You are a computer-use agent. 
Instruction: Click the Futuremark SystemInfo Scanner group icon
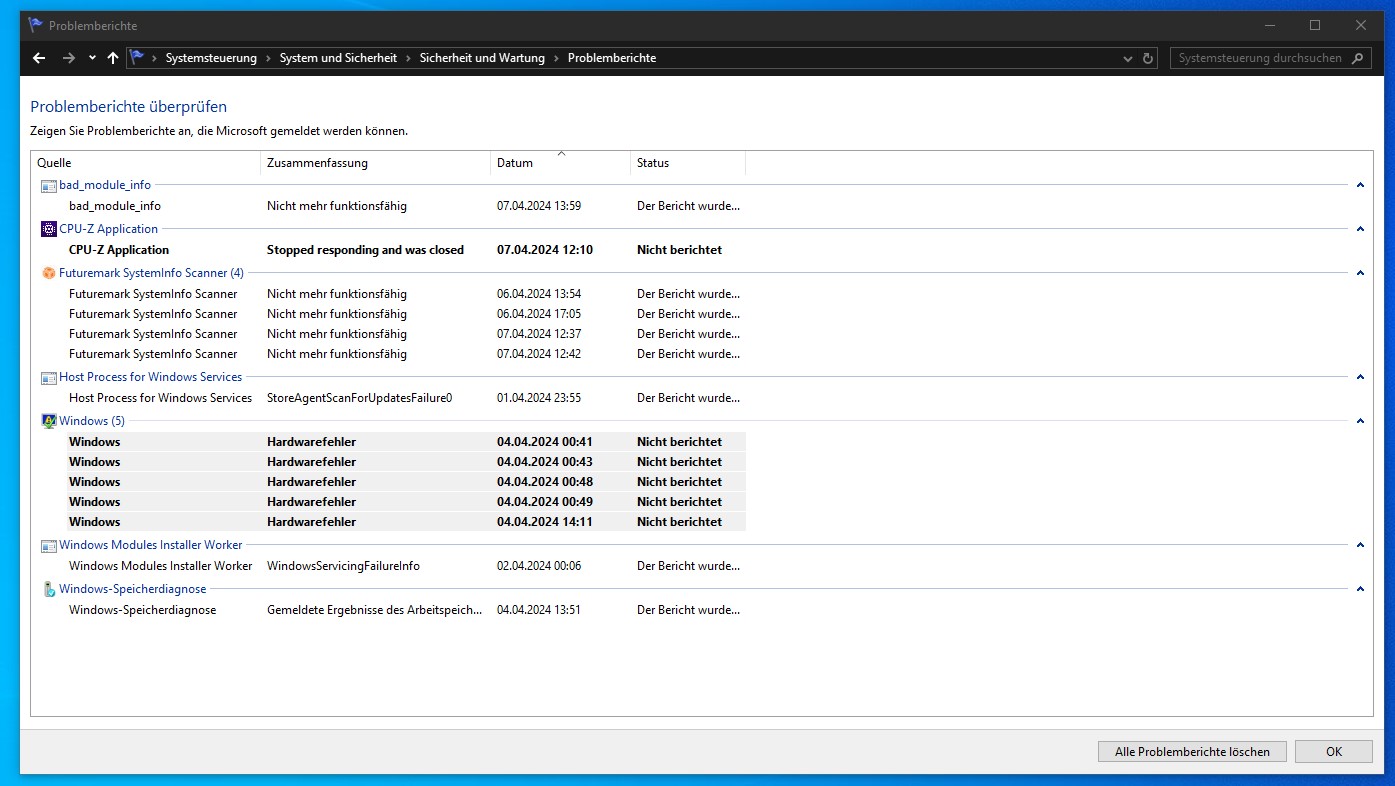click(x=49, y=273)
